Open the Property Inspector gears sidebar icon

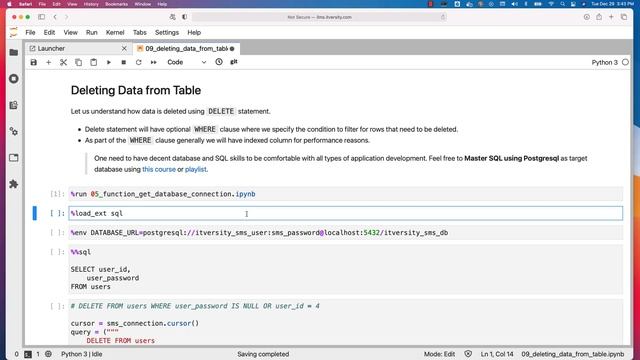[x=13, y=131]
